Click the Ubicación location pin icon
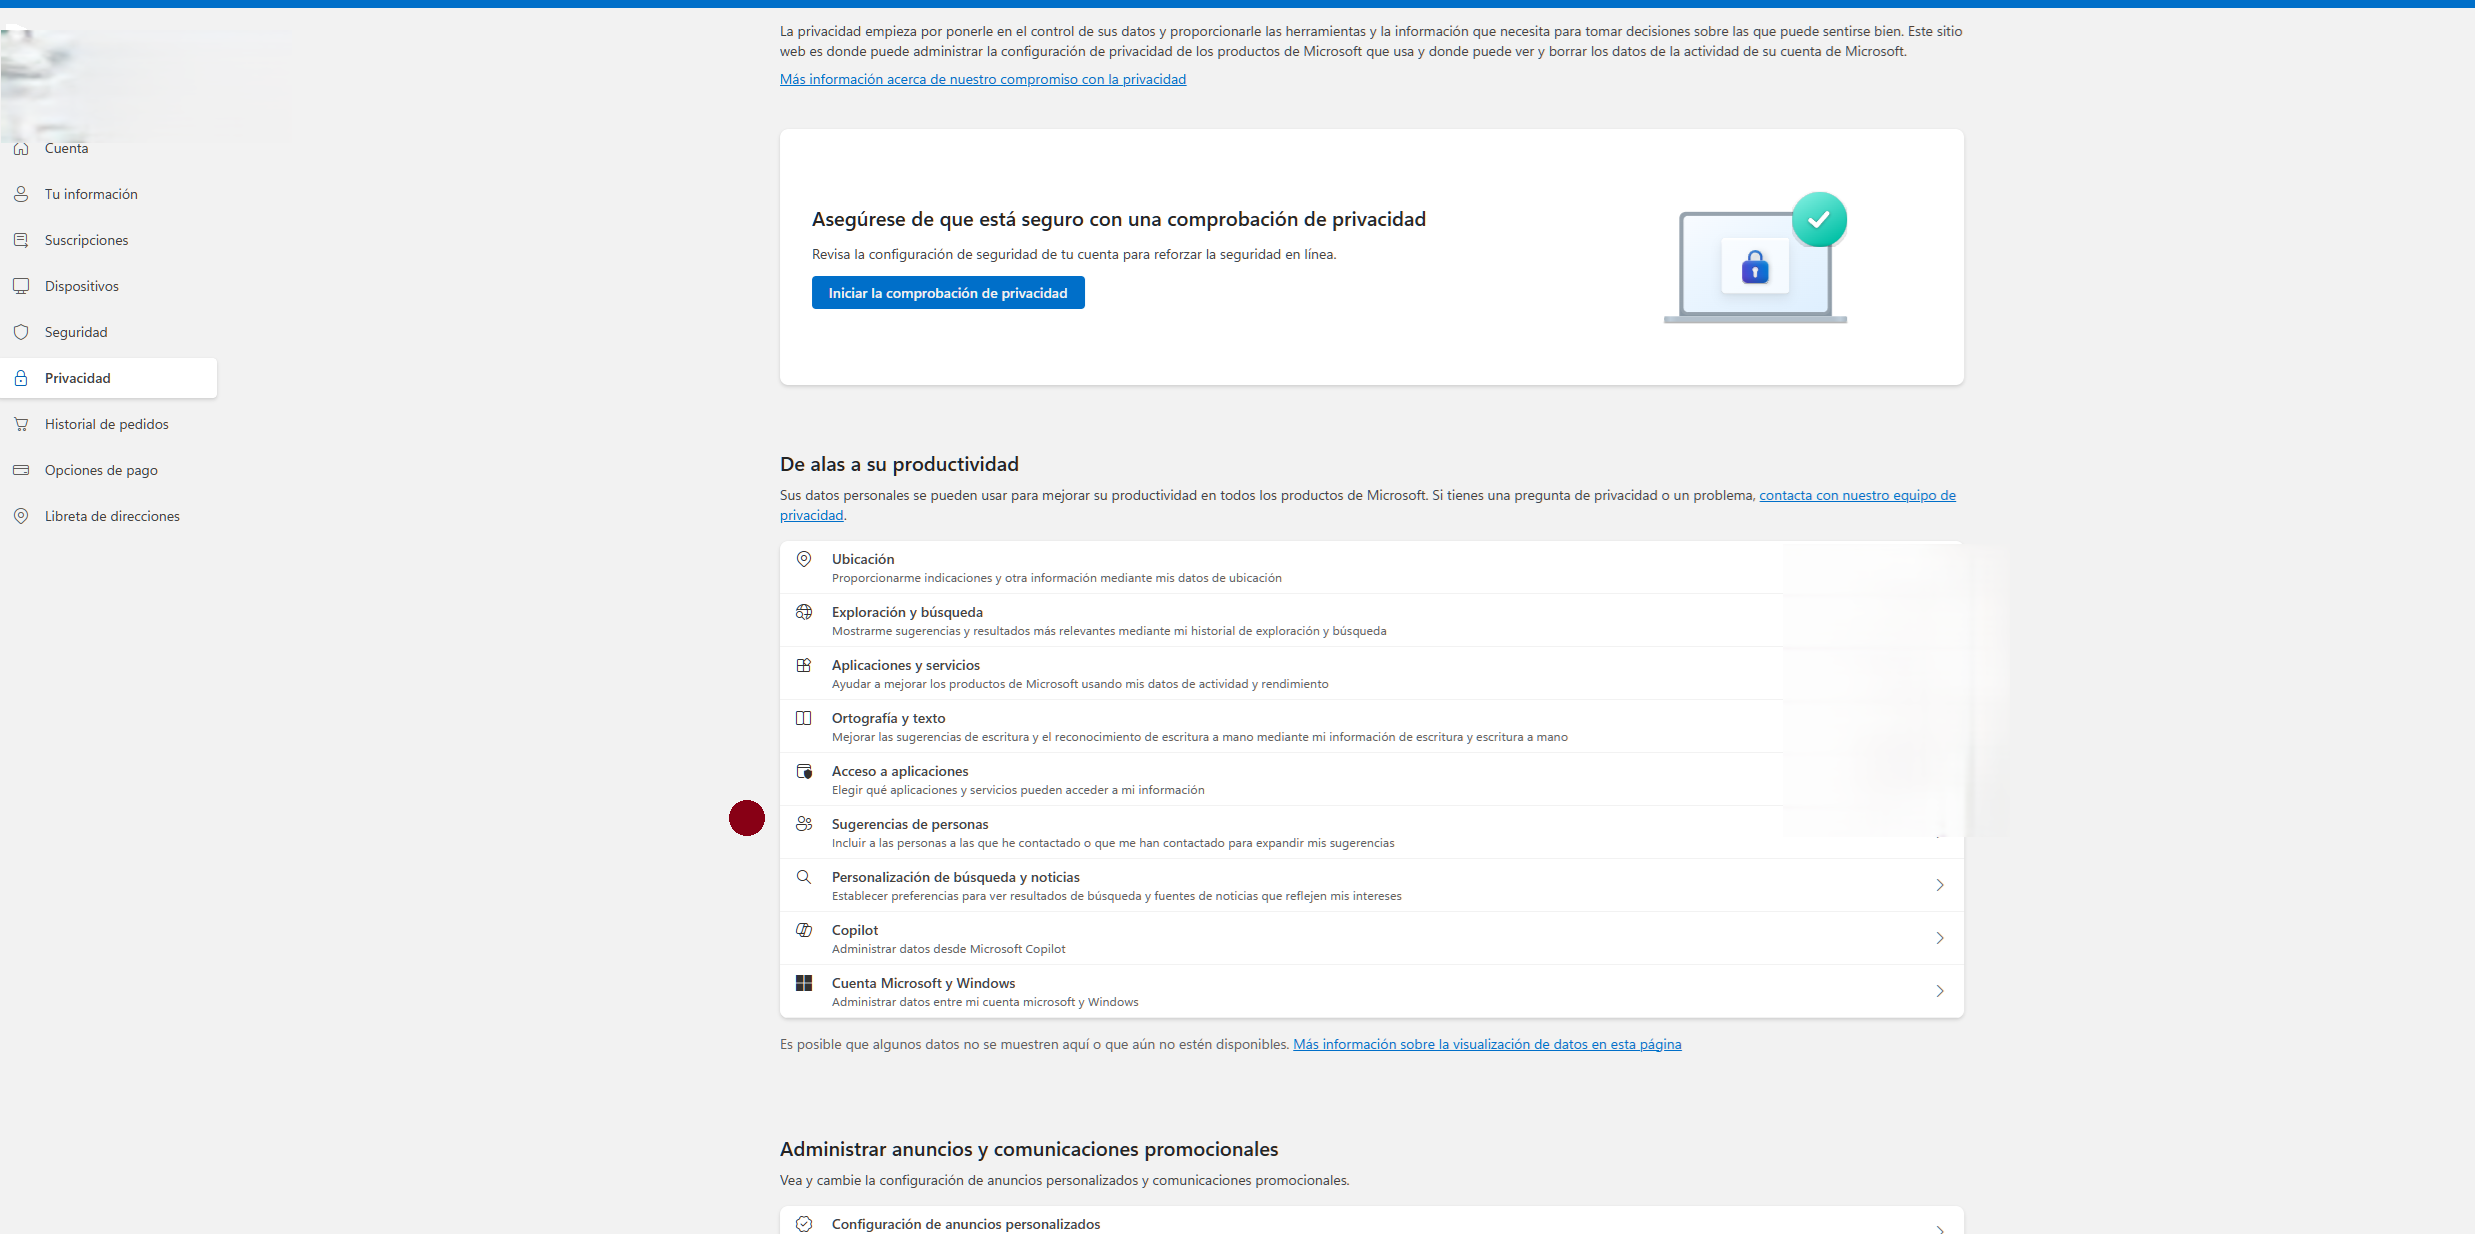The width and height of the screenshot is (2475, 1234). coord(804,559)
